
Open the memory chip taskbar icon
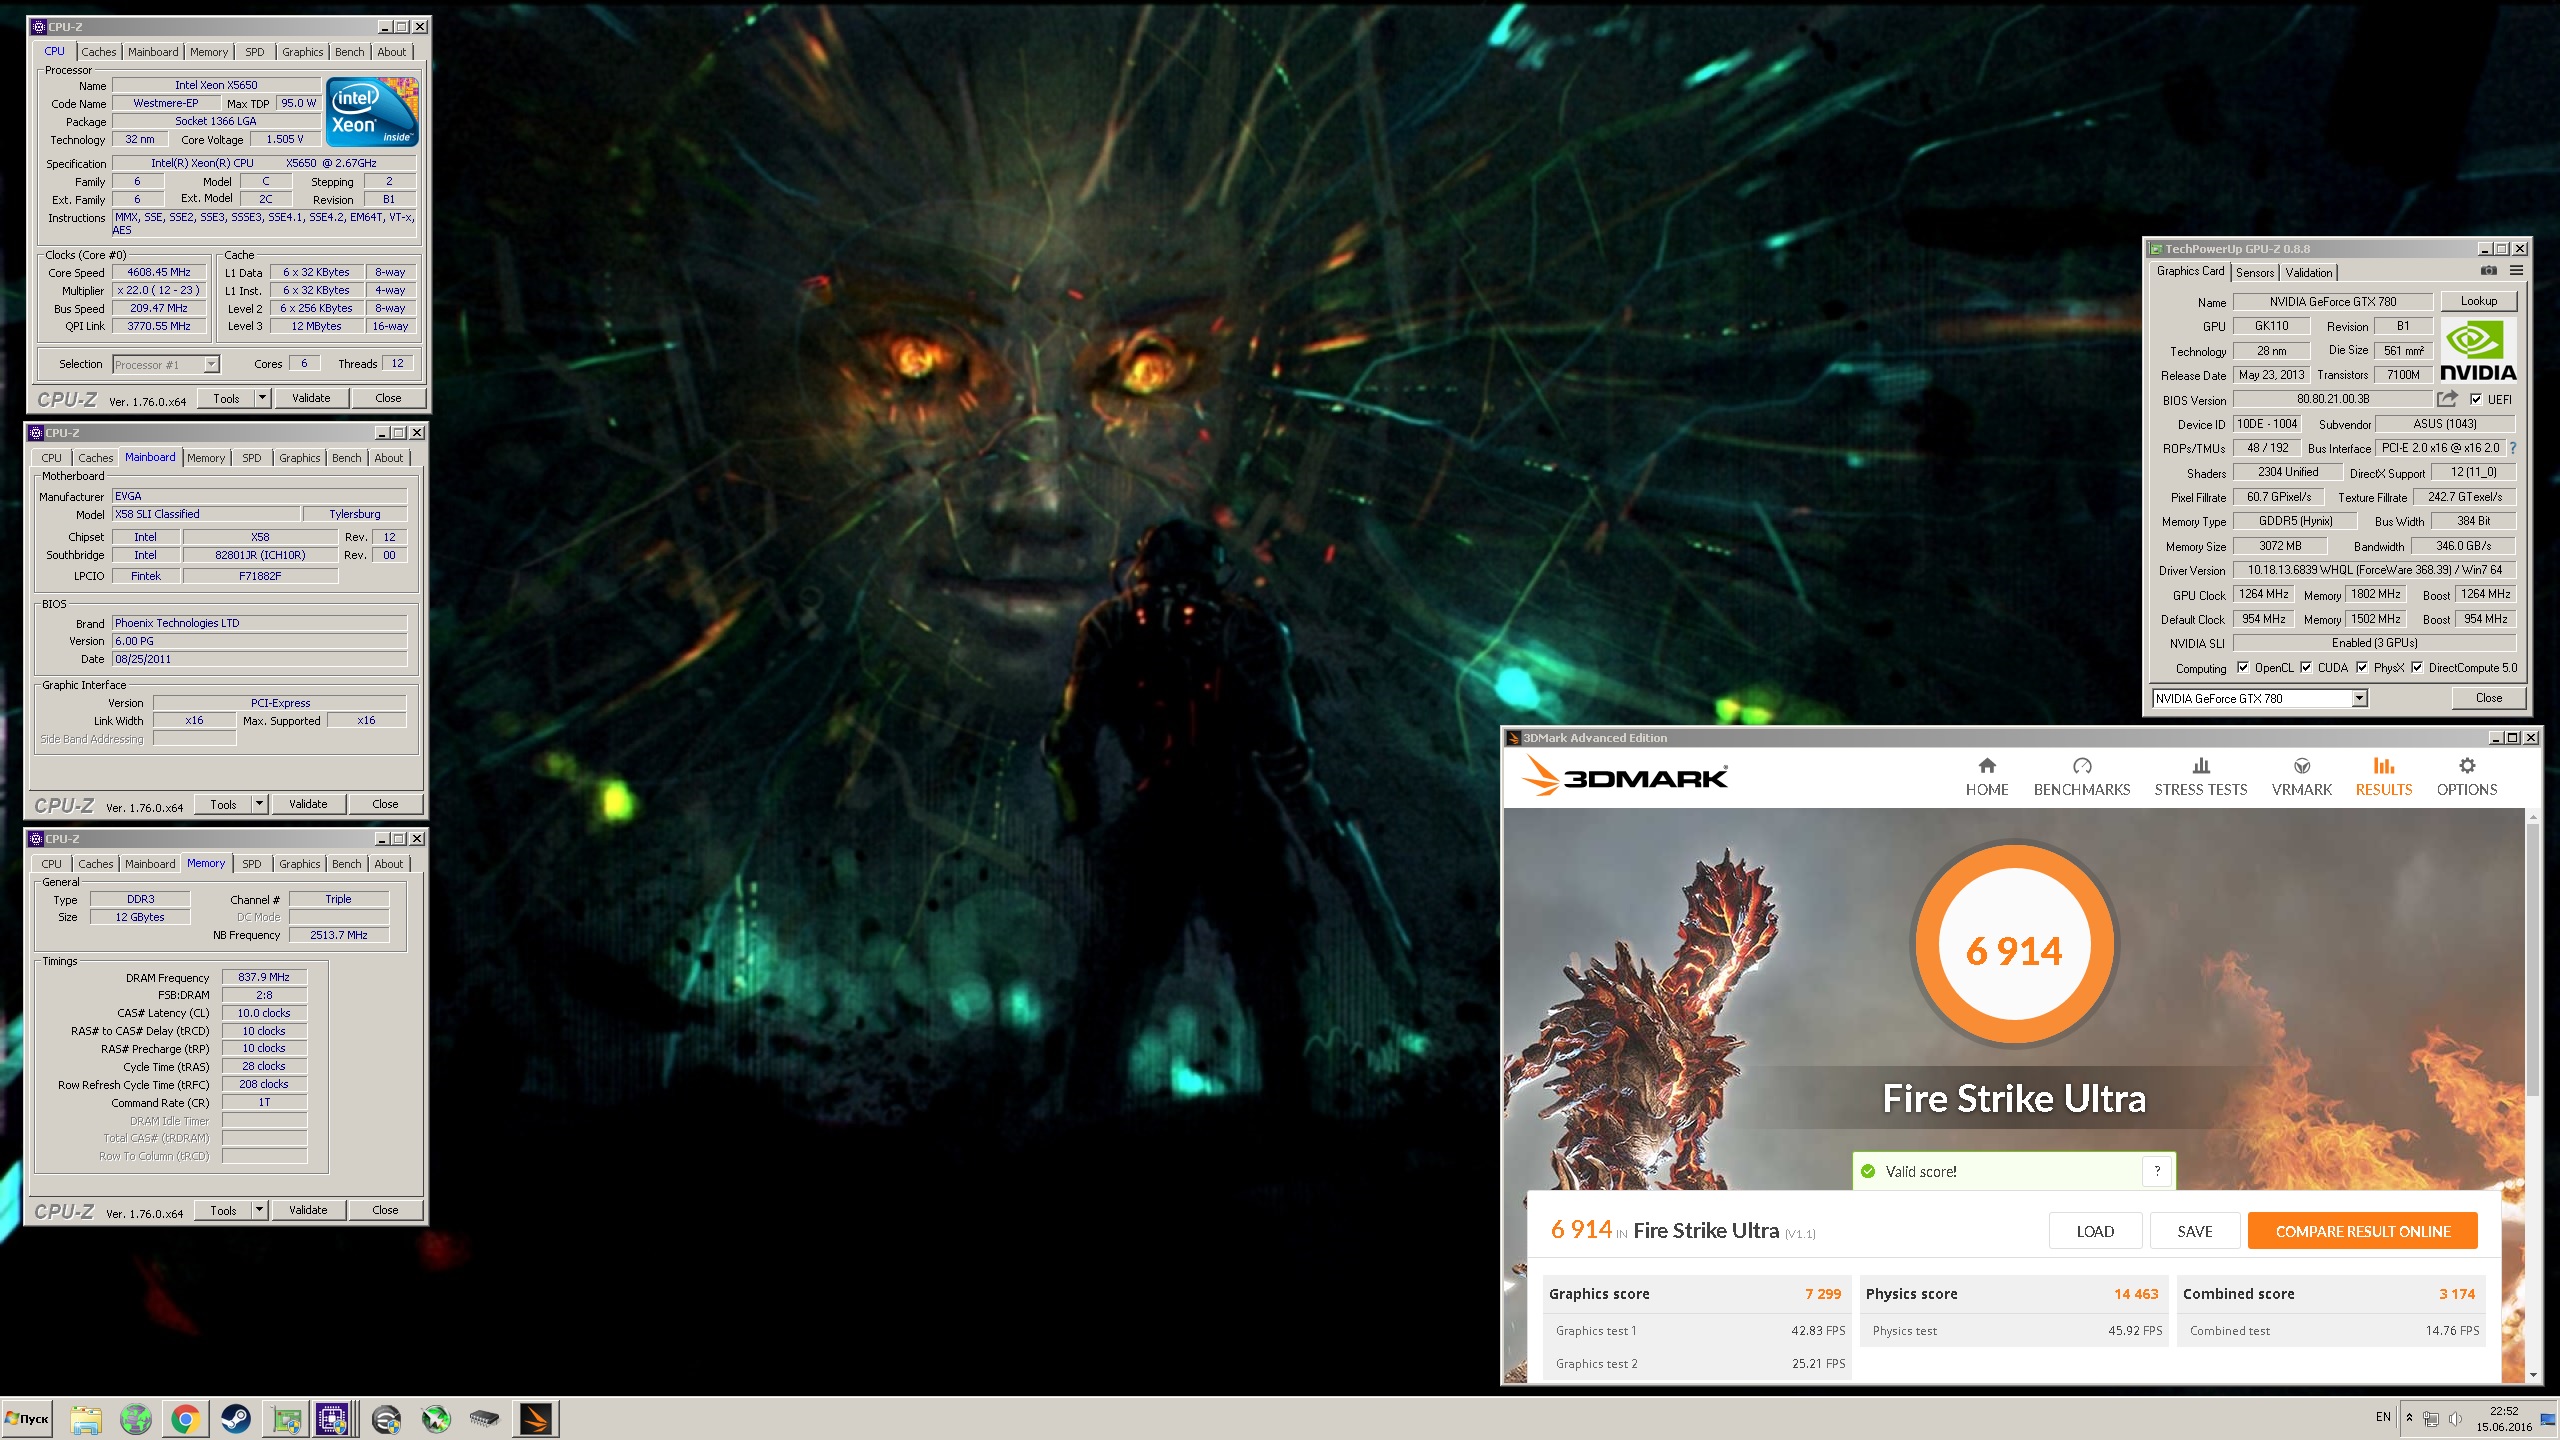click(485, 1419)
